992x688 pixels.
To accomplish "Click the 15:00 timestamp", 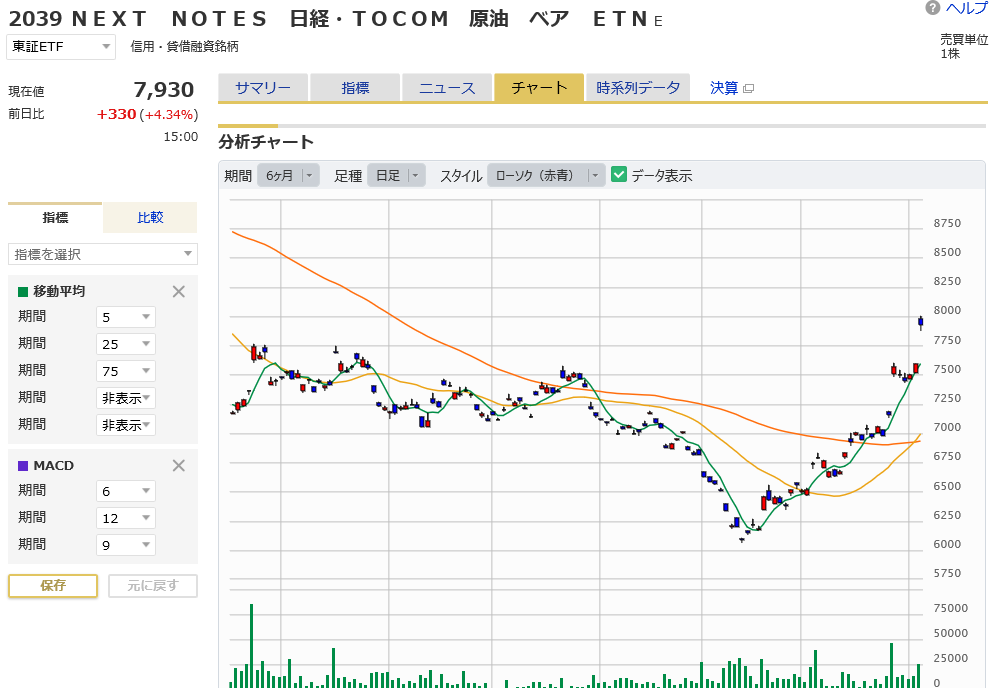I will (181, 137).
